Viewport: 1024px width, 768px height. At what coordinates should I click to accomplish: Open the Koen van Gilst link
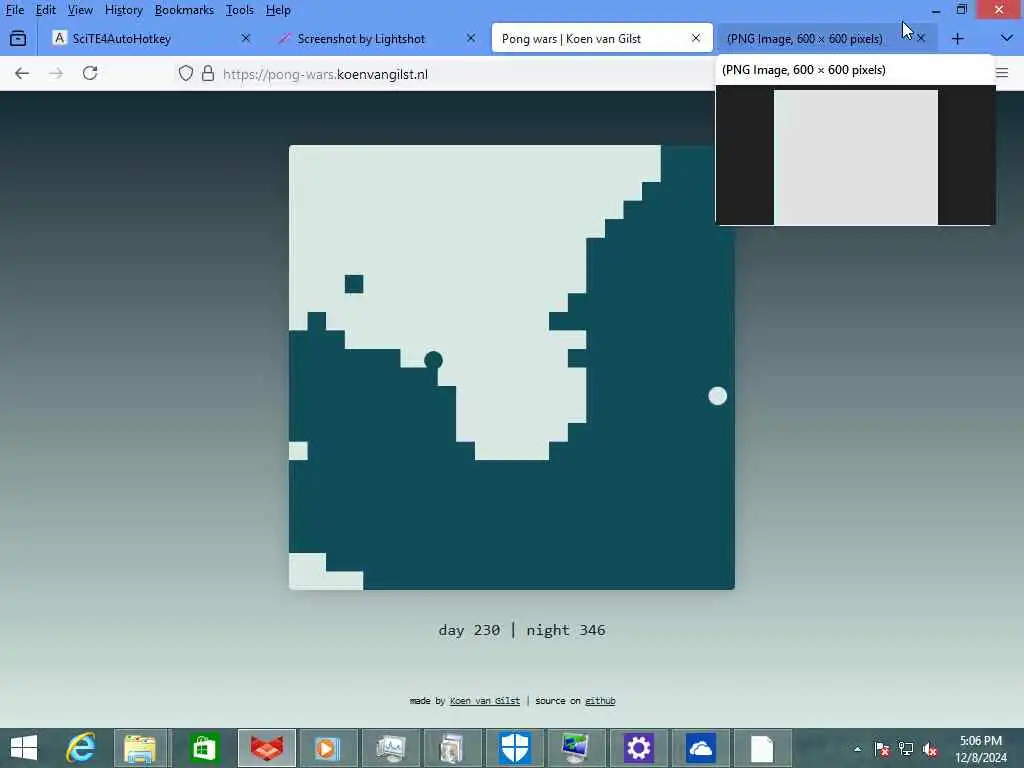[x=485, y=701]
